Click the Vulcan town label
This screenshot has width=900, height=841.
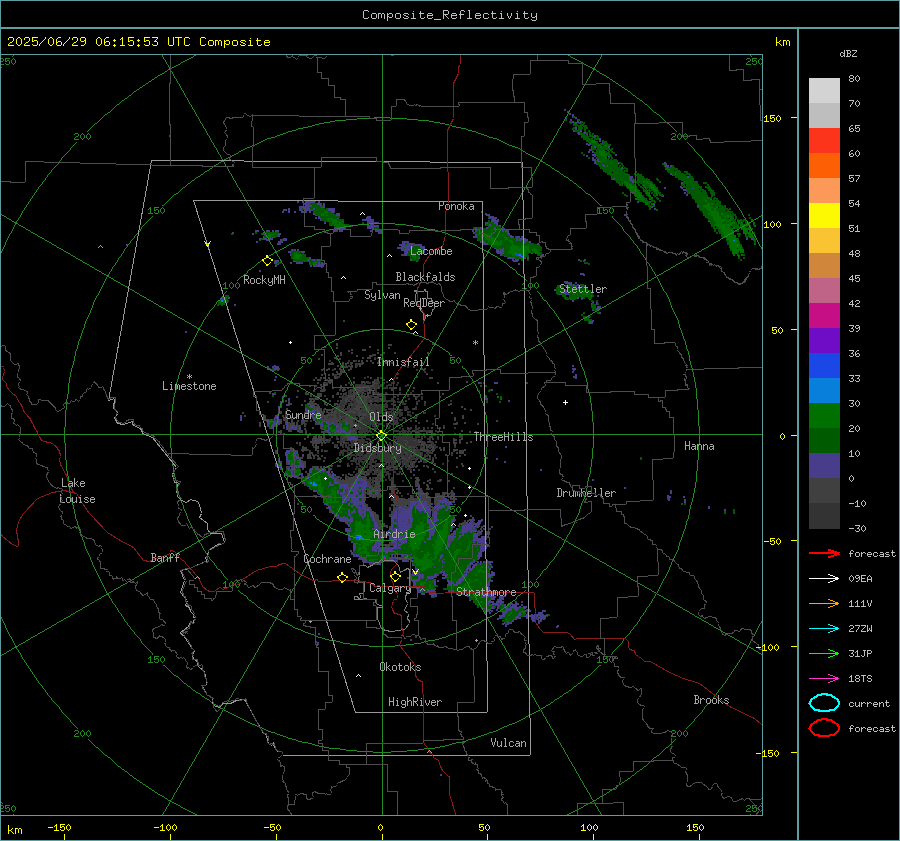click(x=509, y=743)
